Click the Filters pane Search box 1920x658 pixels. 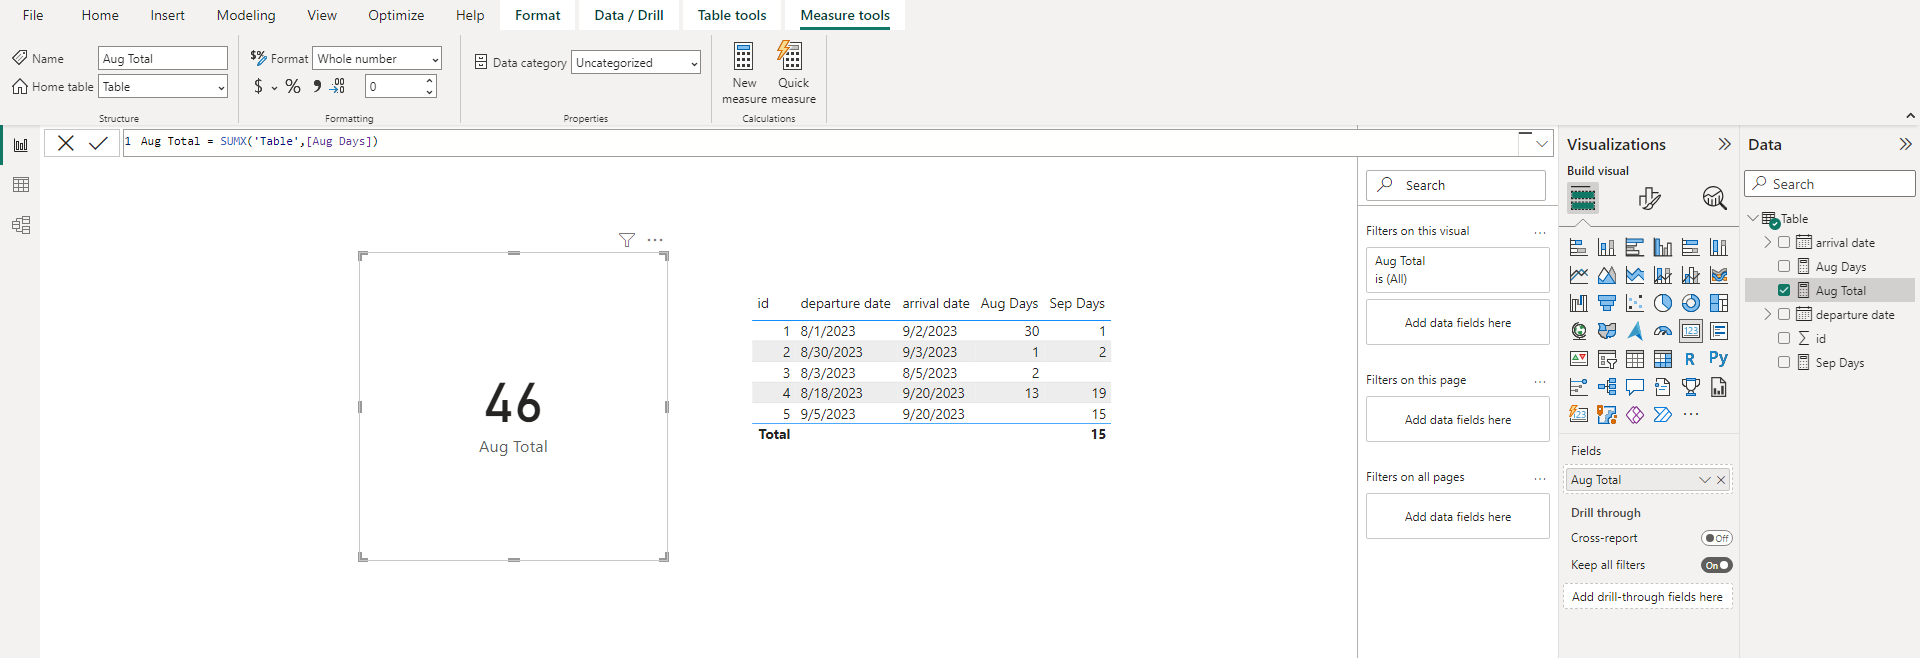tap(1456, 185)
